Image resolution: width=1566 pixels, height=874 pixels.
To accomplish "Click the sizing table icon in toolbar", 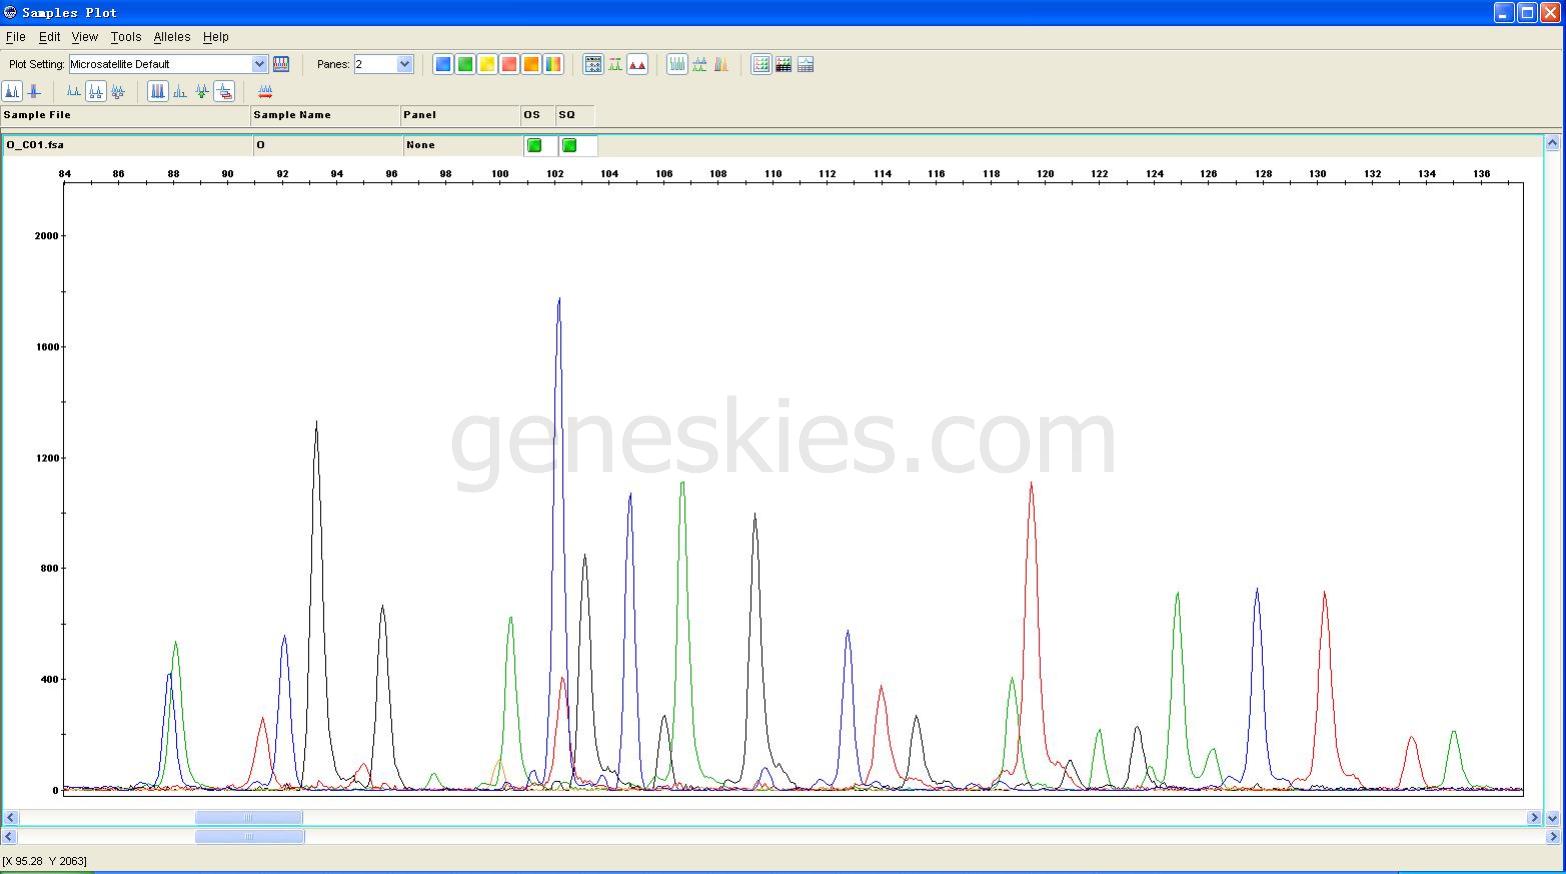I will 761,64.
